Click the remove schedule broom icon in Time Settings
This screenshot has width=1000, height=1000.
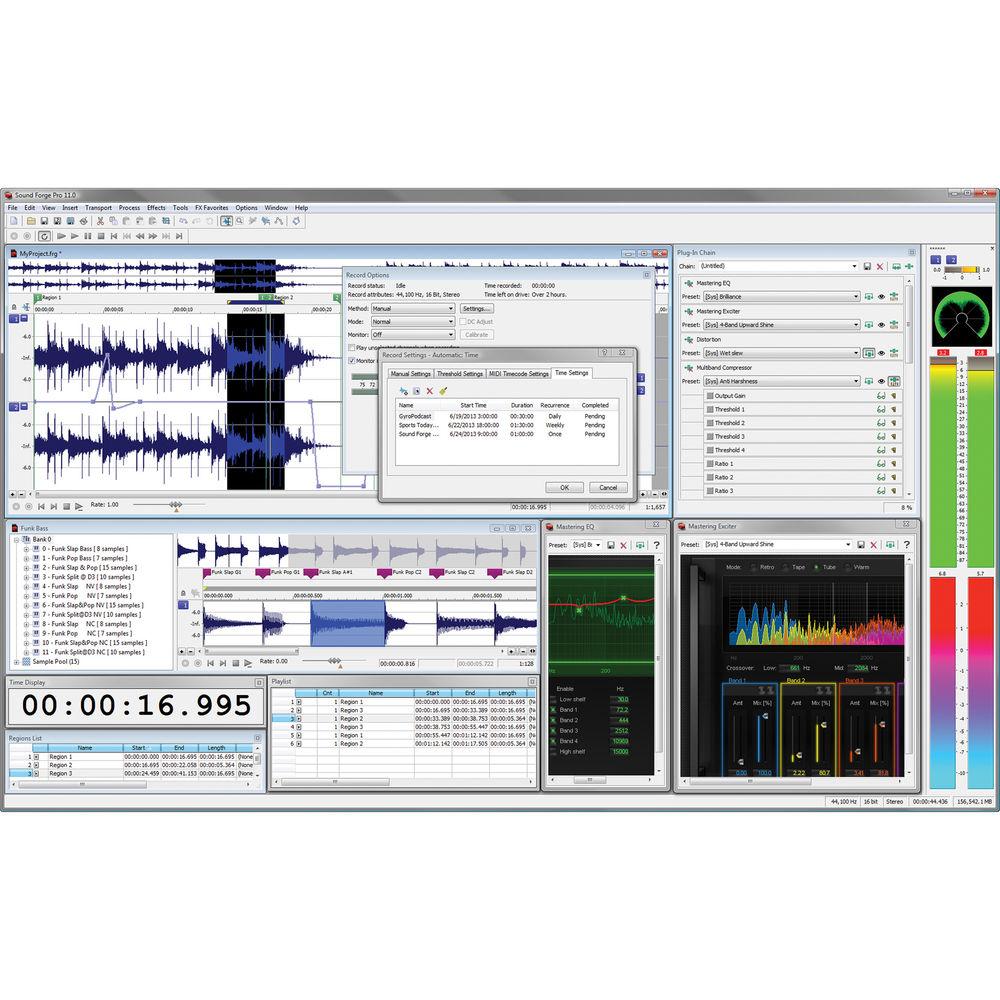[442, 391]
